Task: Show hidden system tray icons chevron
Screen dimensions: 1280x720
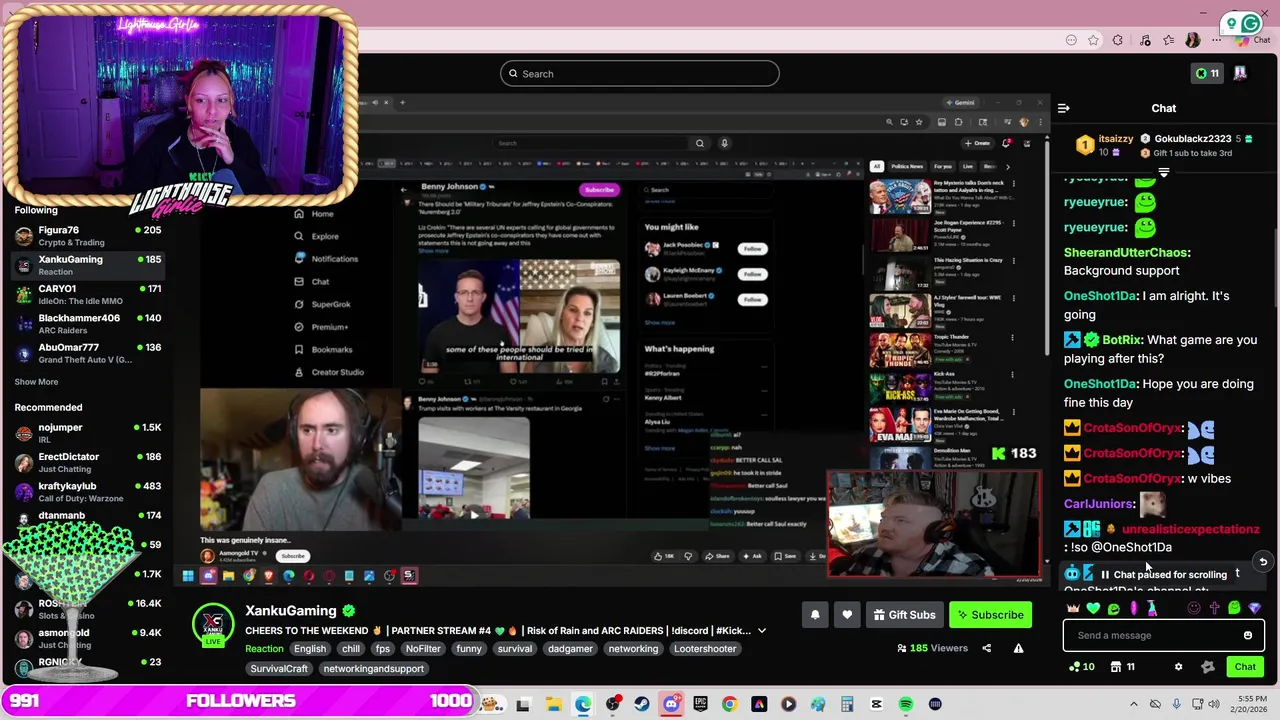Action: 1135,704
